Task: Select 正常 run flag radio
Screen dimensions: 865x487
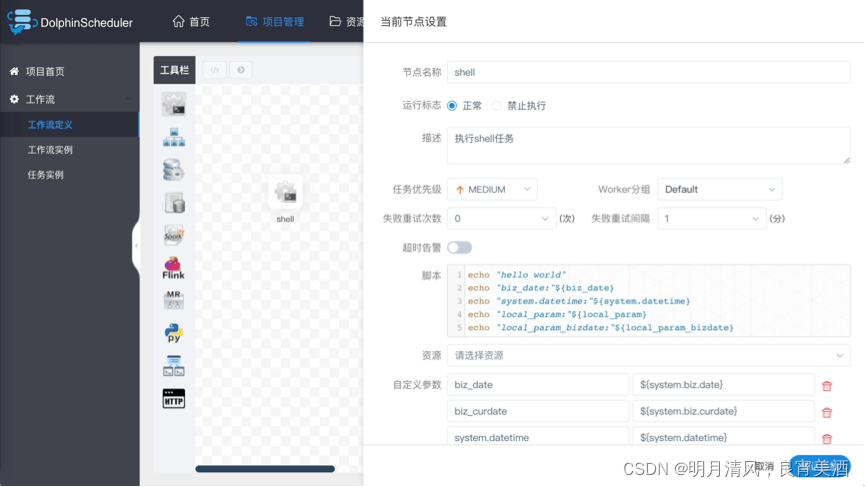Action: [452, 106]
